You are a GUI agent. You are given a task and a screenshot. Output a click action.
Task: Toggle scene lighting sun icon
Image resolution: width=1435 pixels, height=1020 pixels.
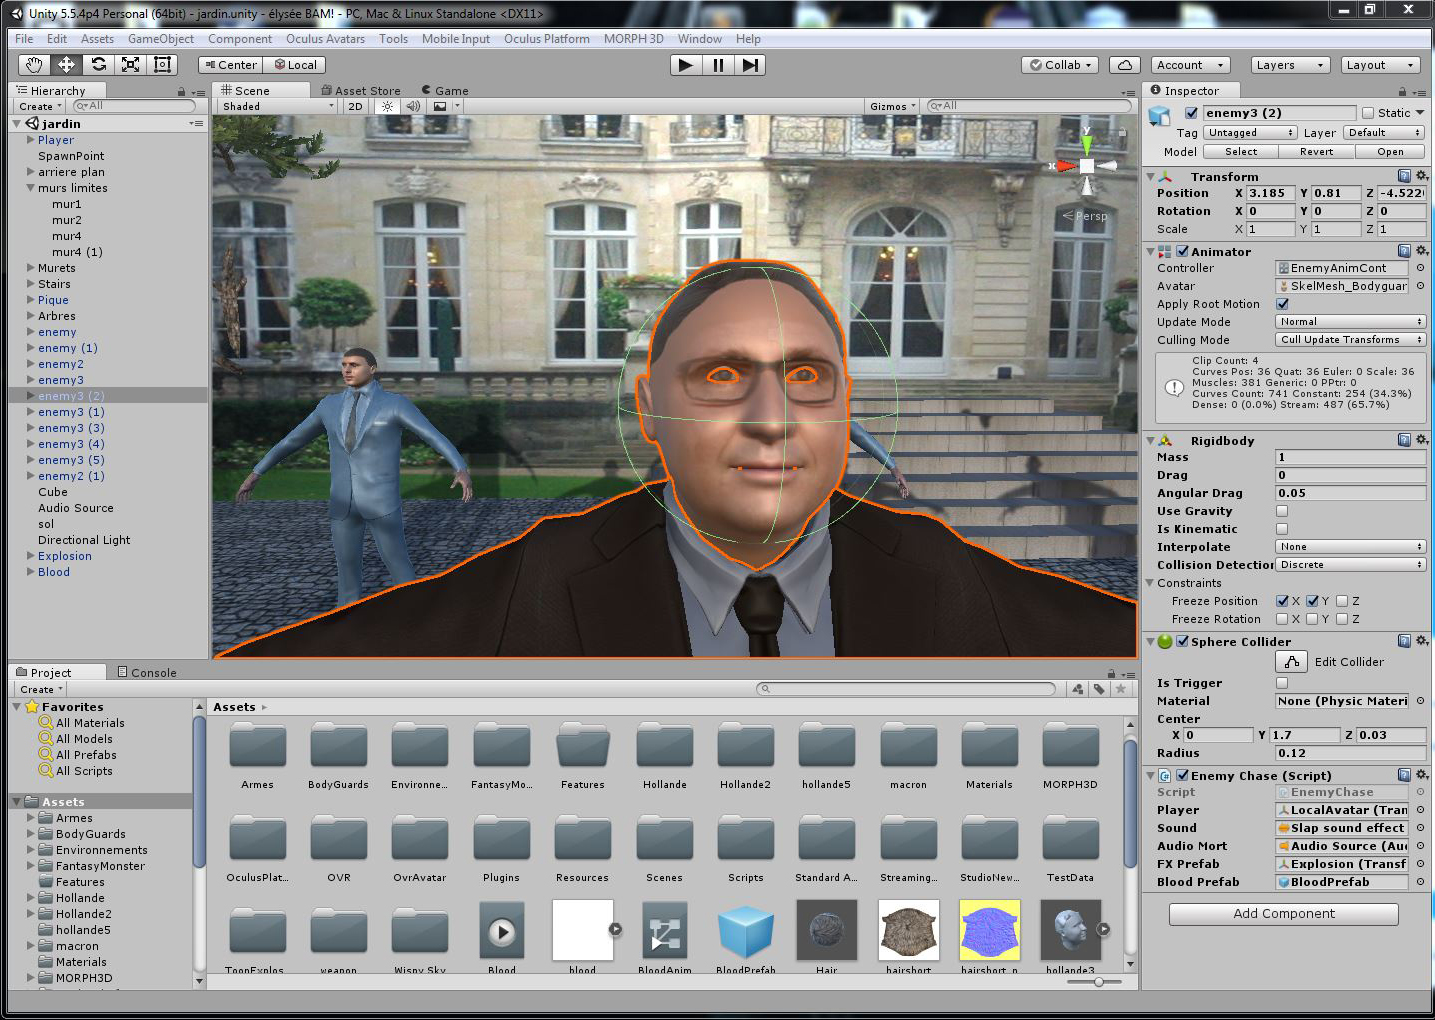[387, 106]
